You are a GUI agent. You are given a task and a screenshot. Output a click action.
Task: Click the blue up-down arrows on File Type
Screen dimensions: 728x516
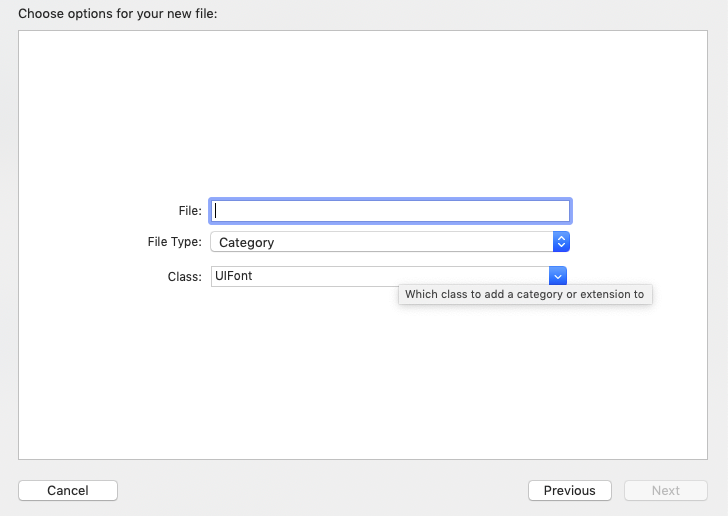[x=562, y=242]
